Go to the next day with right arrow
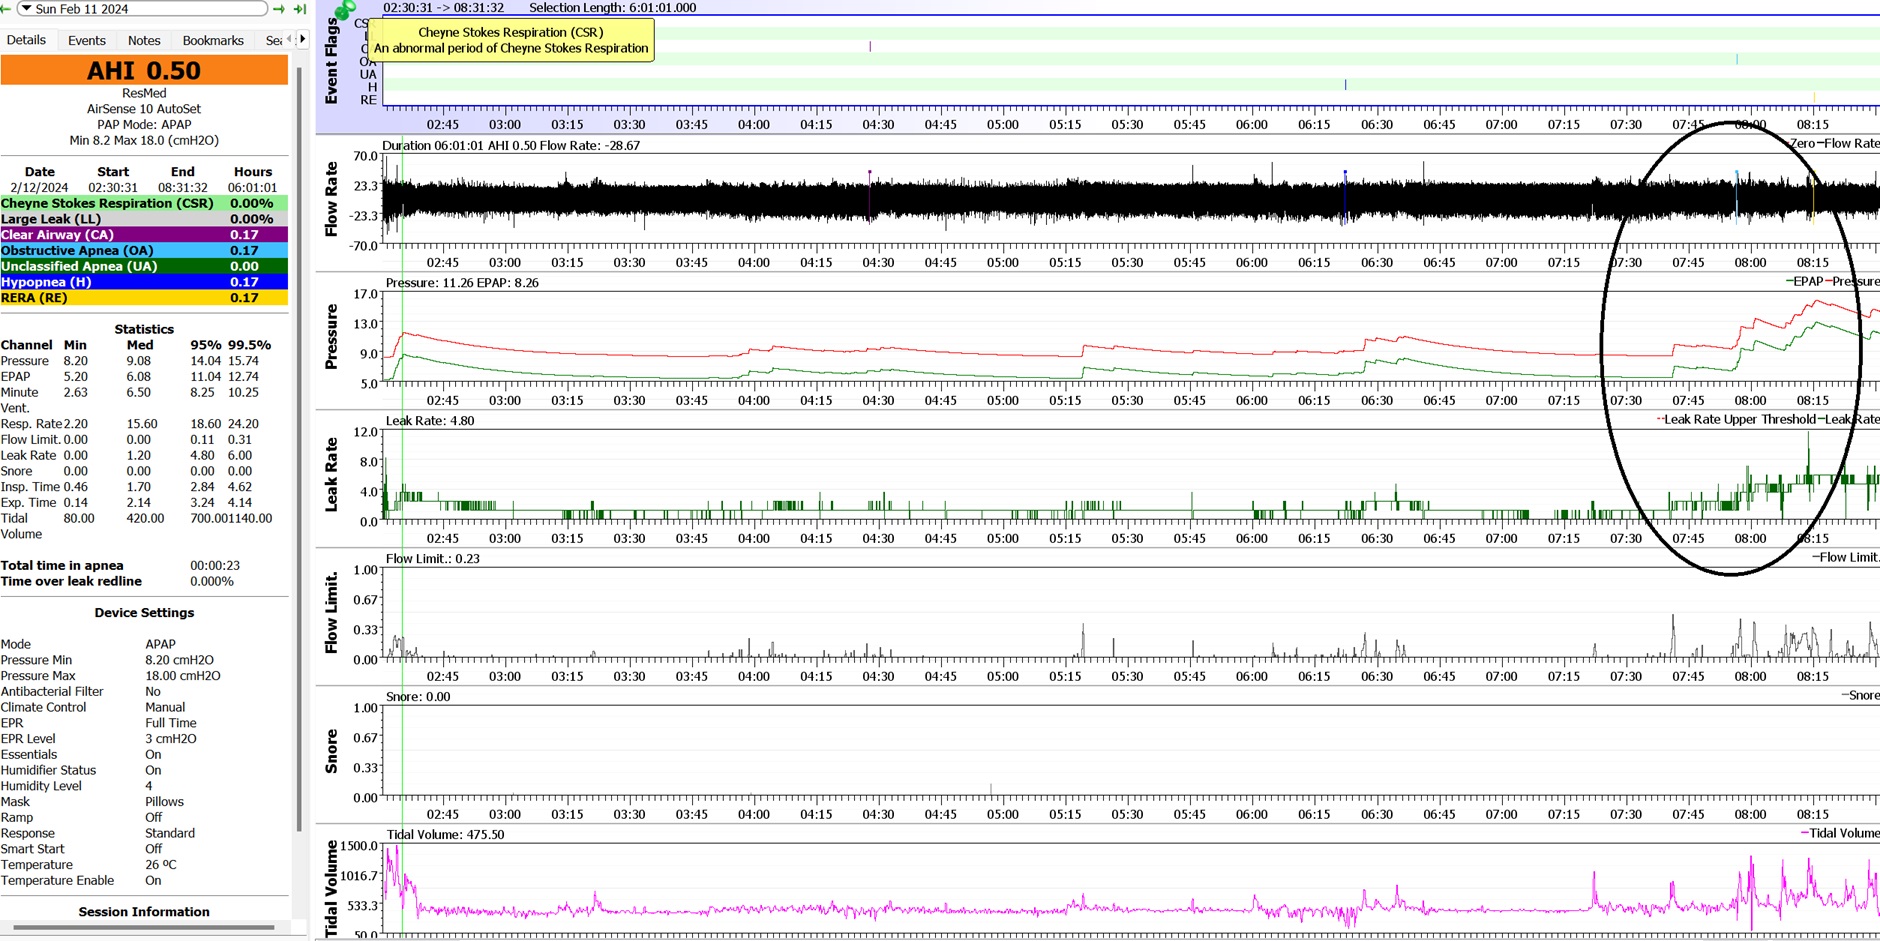 pos(279,9)
